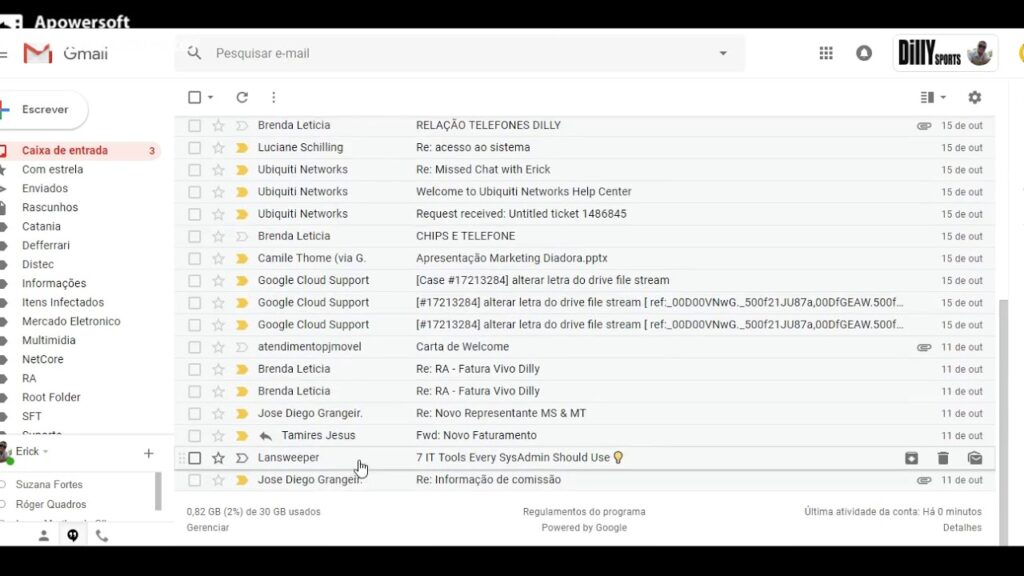
Task: Expand the Erick chat status dropdown
Action: pos(46,452)
